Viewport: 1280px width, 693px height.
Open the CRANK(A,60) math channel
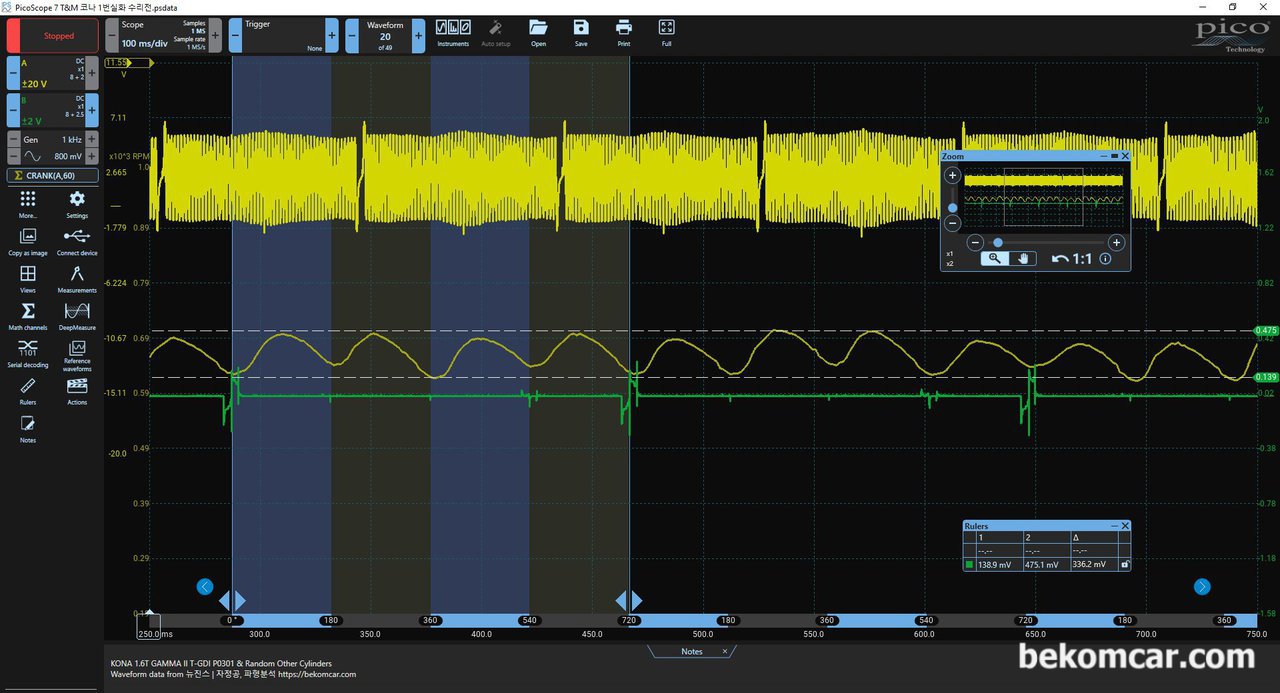coord(53,175)
